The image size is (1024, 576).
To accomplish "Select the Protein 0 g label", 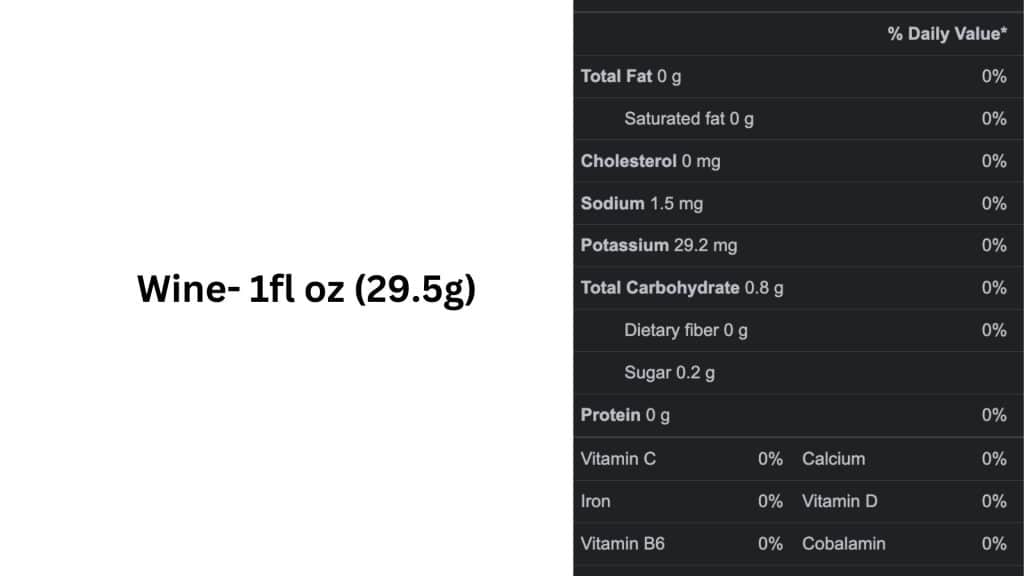I will 625,415.
